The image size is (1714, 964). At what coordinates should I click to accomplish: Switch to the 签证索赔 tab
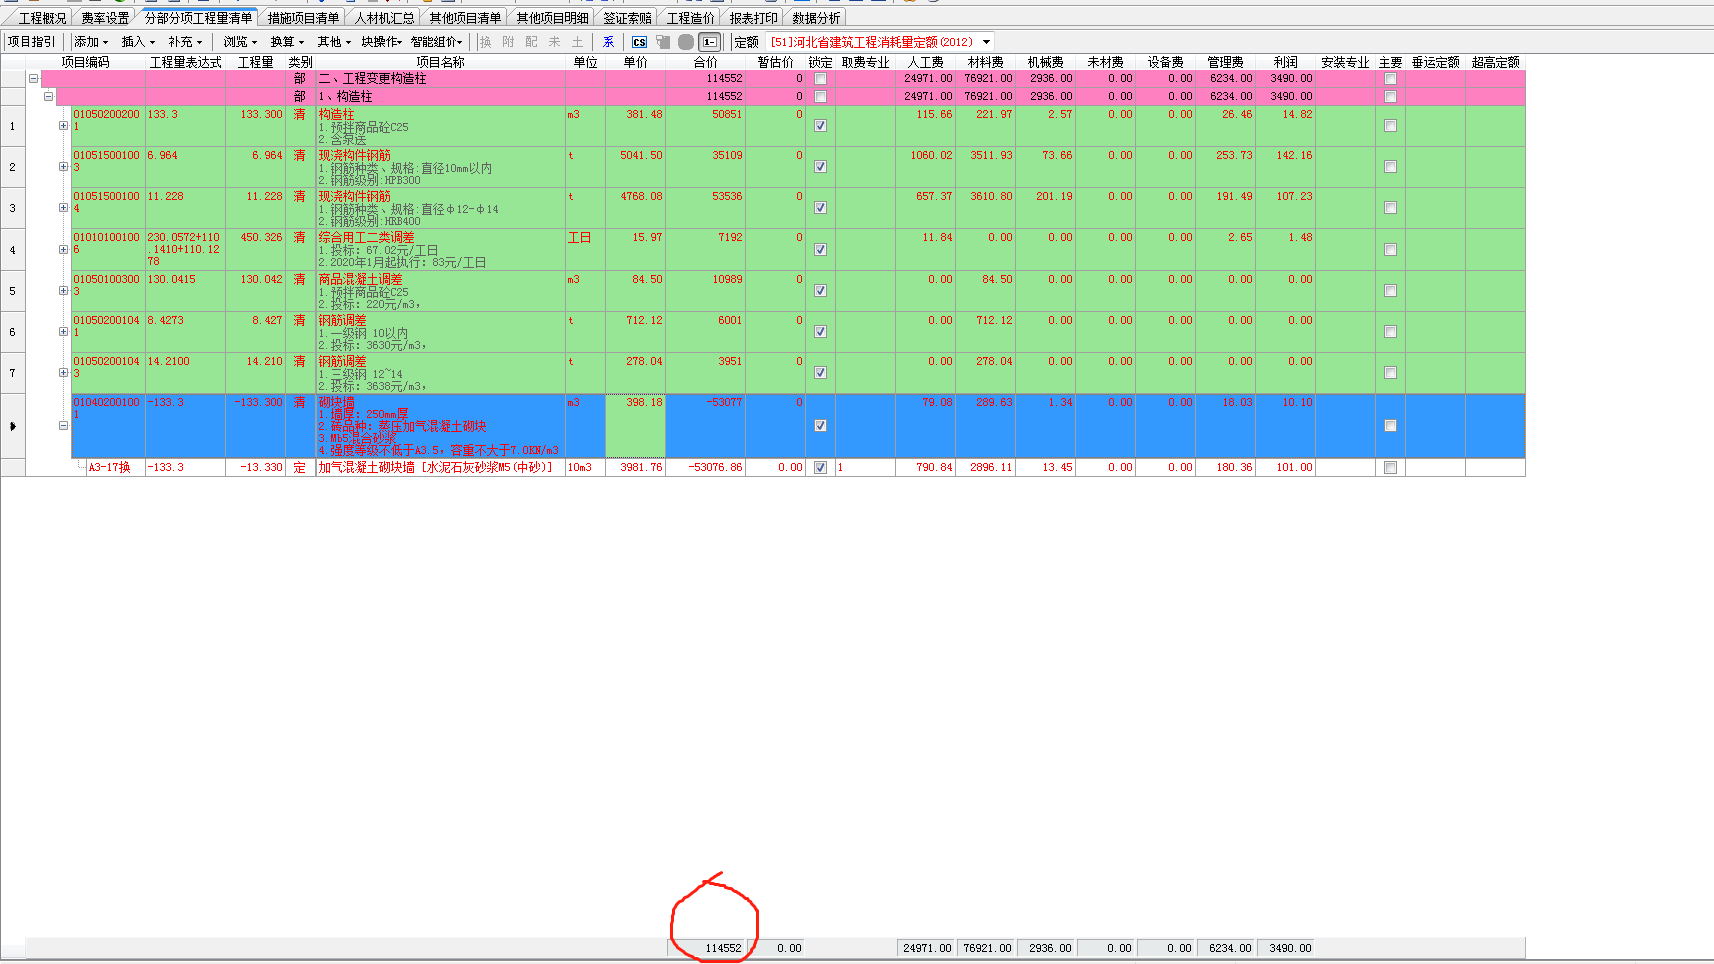click(x=627, y=18)
